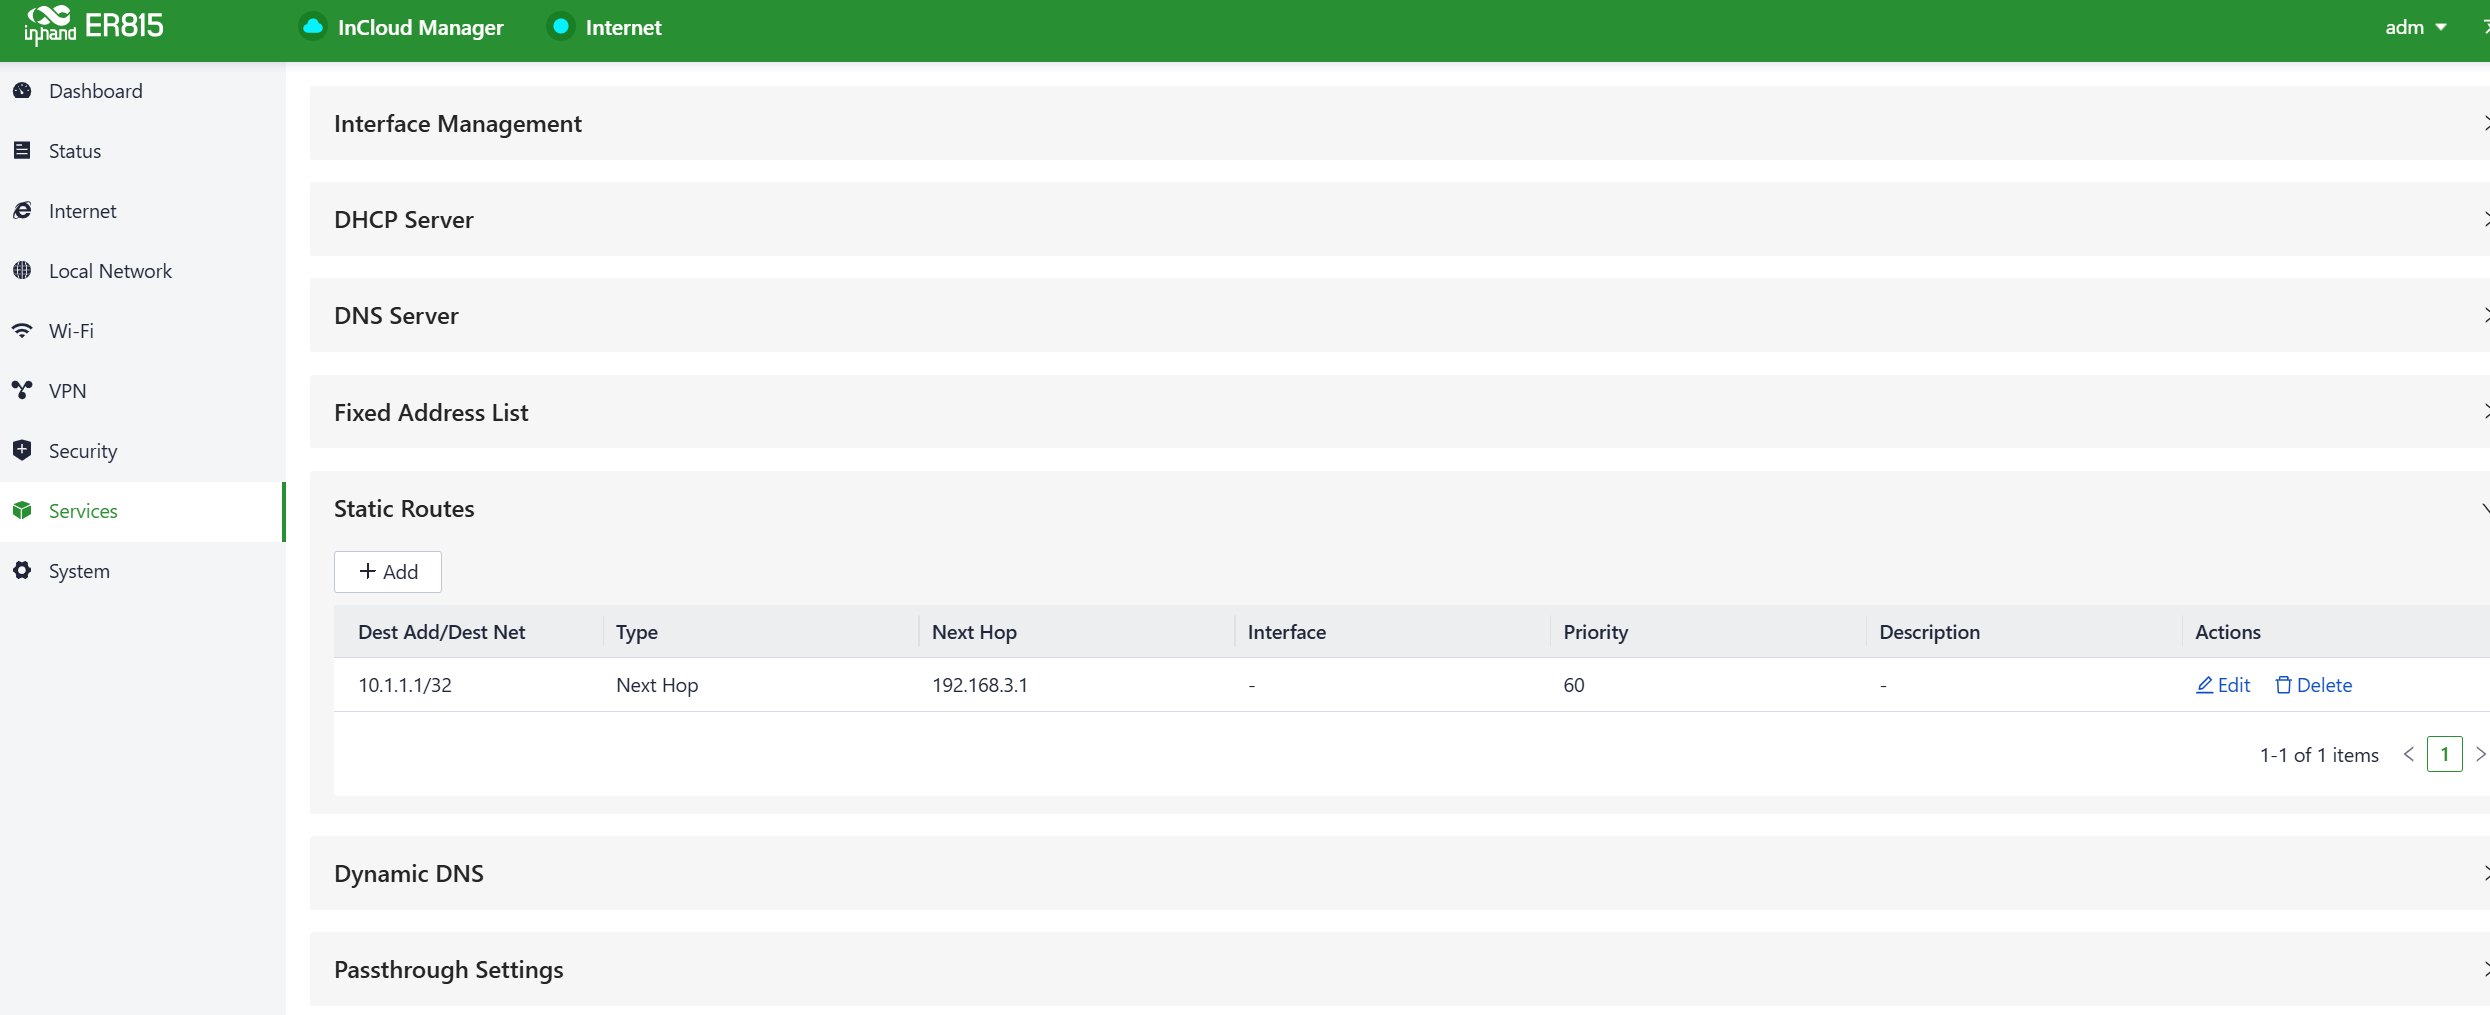The height and width of the screenshot is (1015, 2490).
Task: Click the Dashboard gauge icon in sidebar
Action: (x=22, y=91)
